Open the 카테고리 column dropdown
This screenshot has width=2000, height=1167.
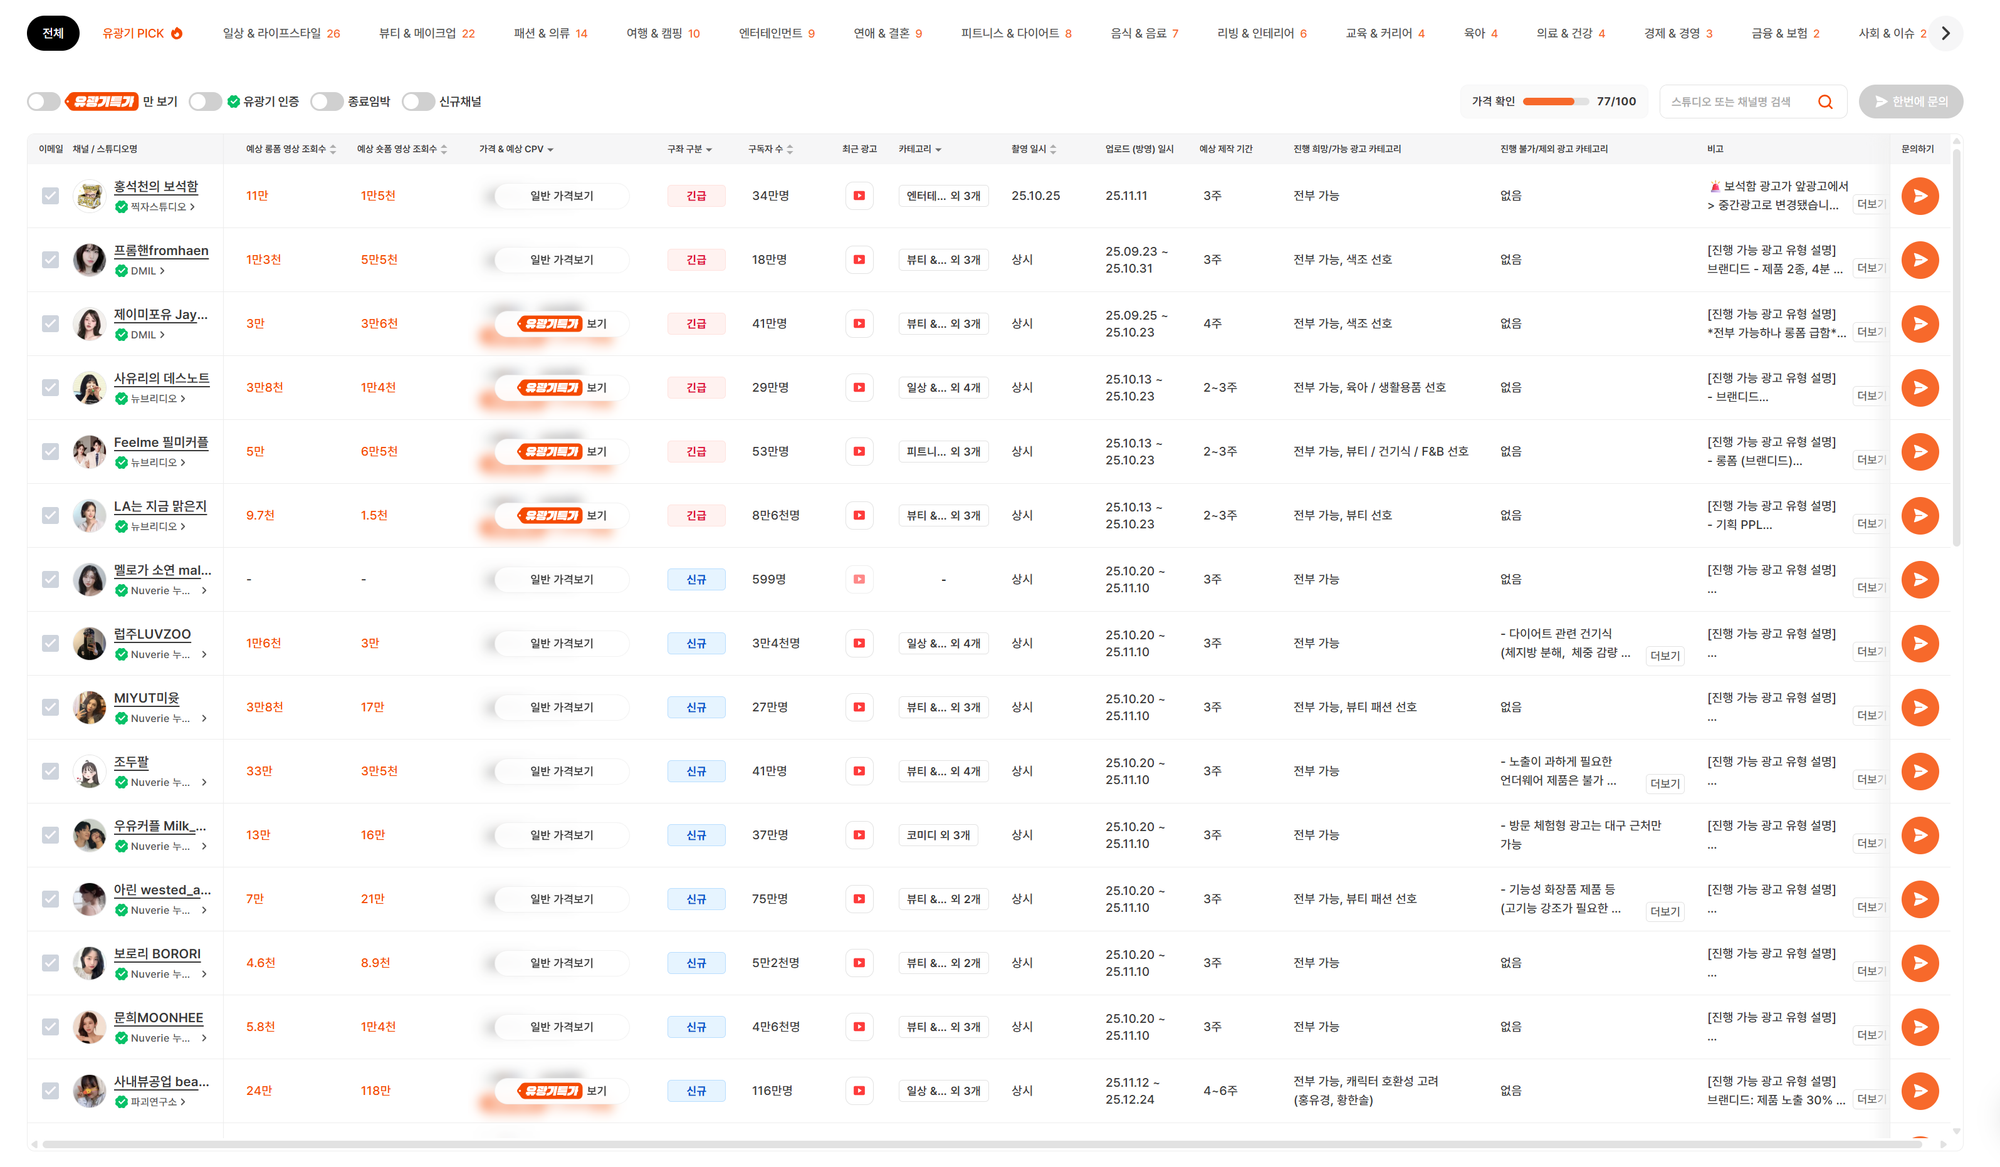919,149
